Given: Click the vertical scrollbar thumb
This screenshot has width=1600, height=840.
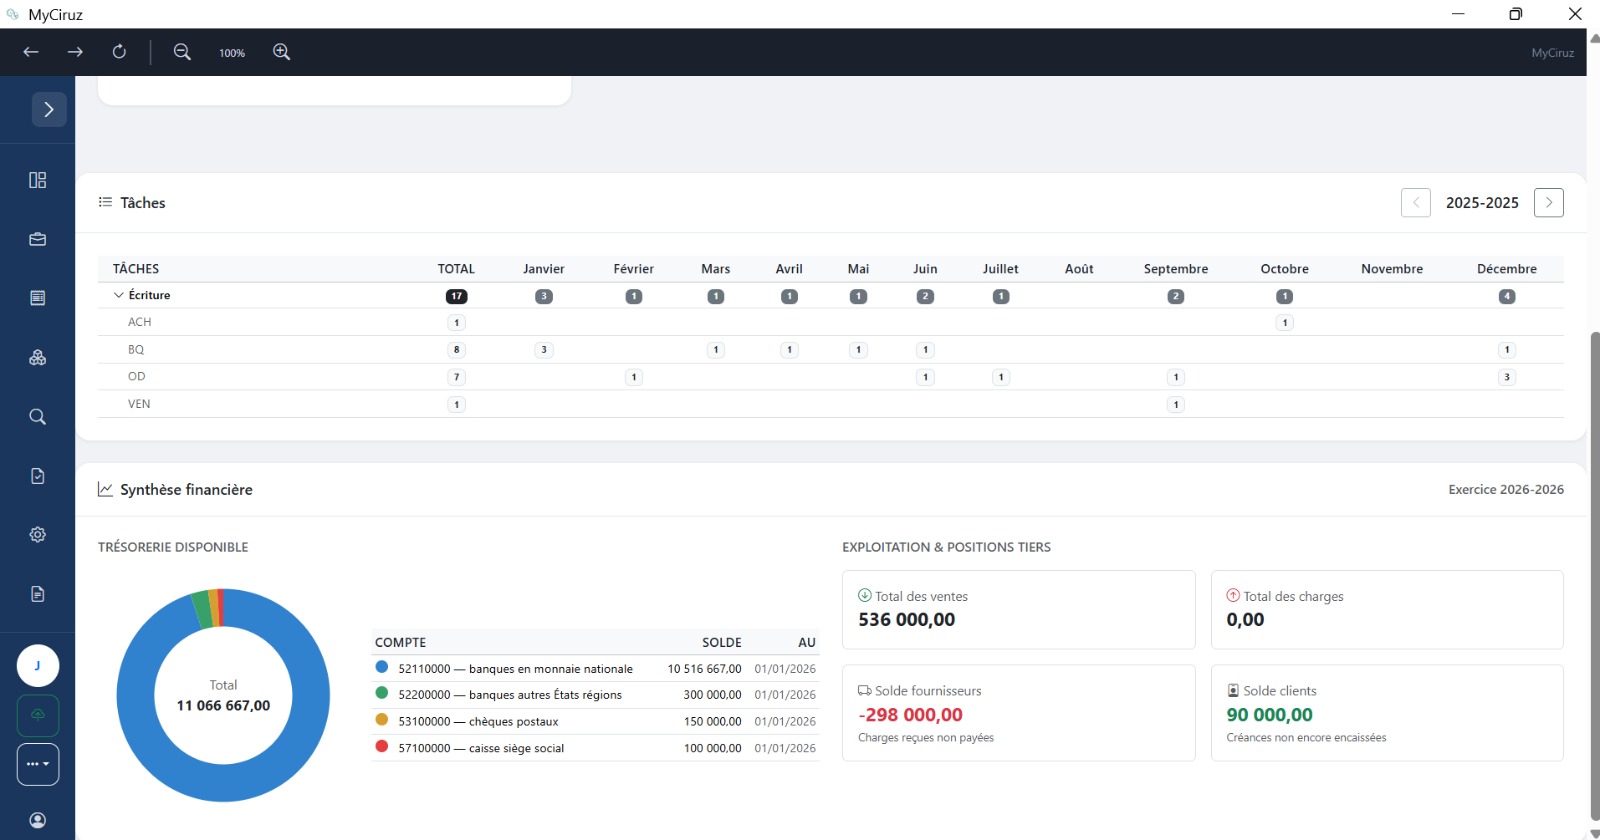Looking at the screenshot, I should tap(1595, 575).
